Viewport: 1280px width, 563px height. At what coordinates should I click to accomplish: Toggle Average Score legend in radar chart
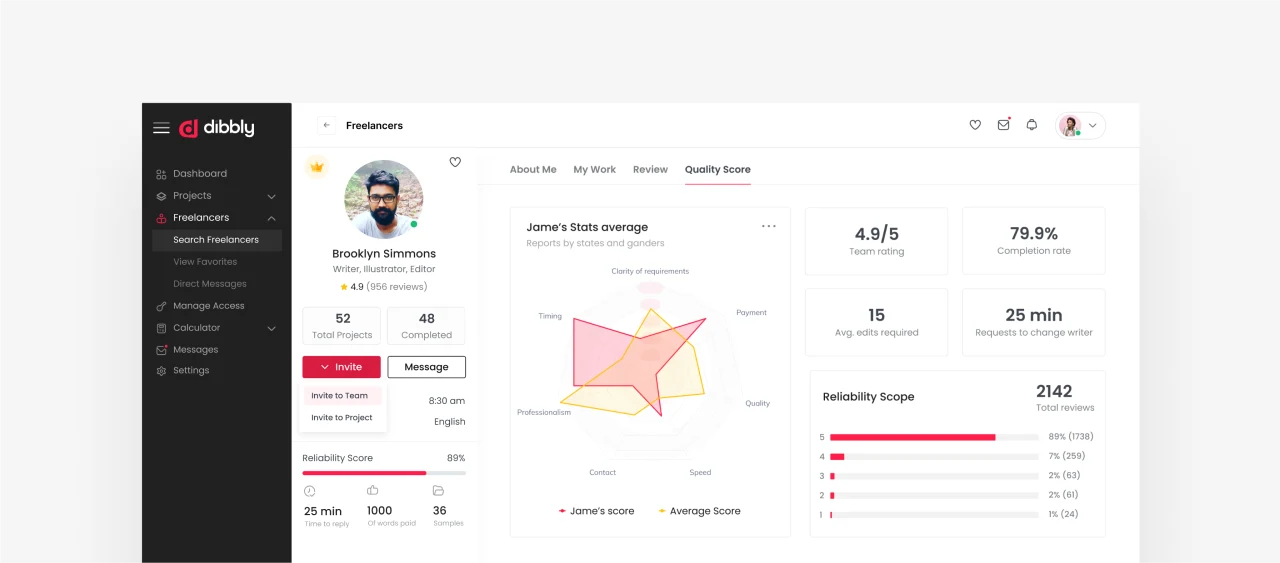pos(699,511)
